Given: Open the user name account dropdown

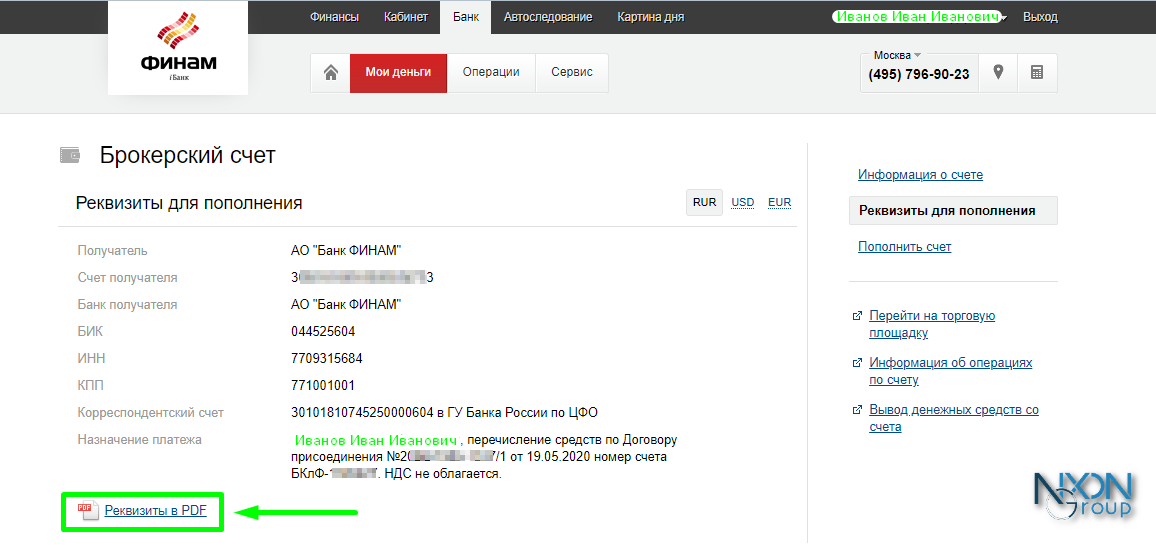Looking at the screenshot, I should click(920, 17).
